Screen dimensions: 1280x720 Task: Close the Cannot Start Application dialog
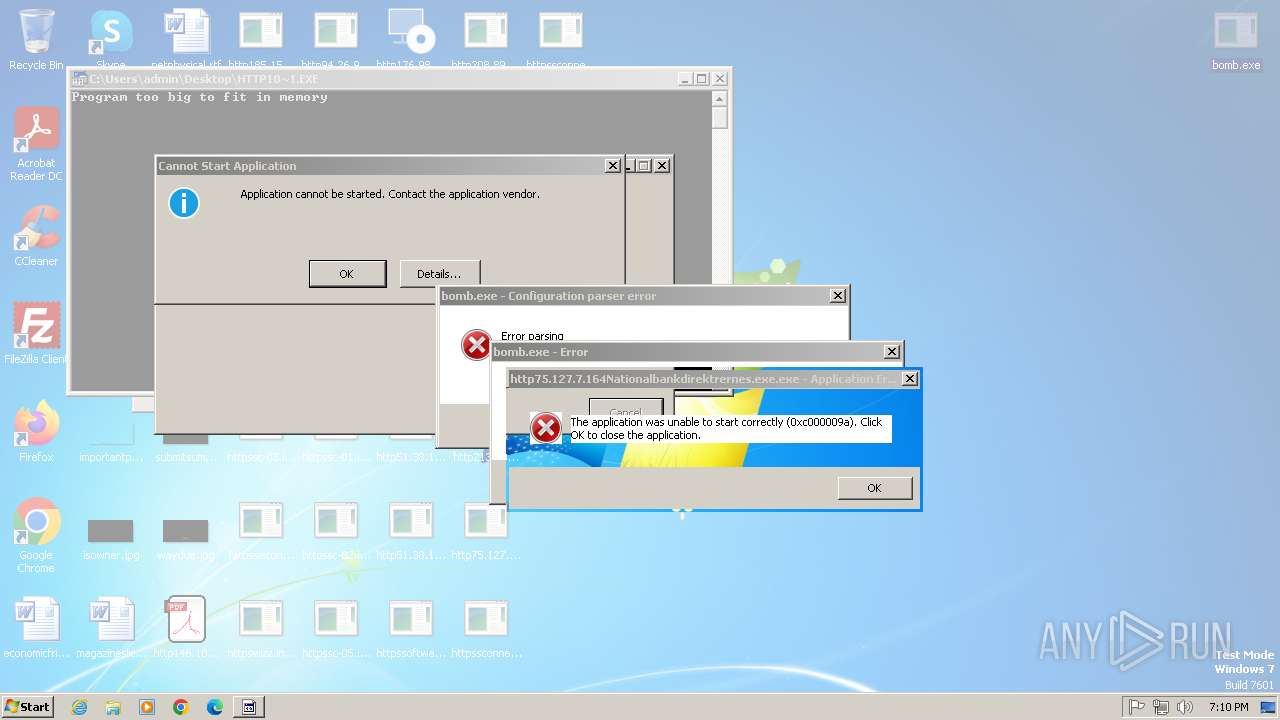(x=613, y=166)
